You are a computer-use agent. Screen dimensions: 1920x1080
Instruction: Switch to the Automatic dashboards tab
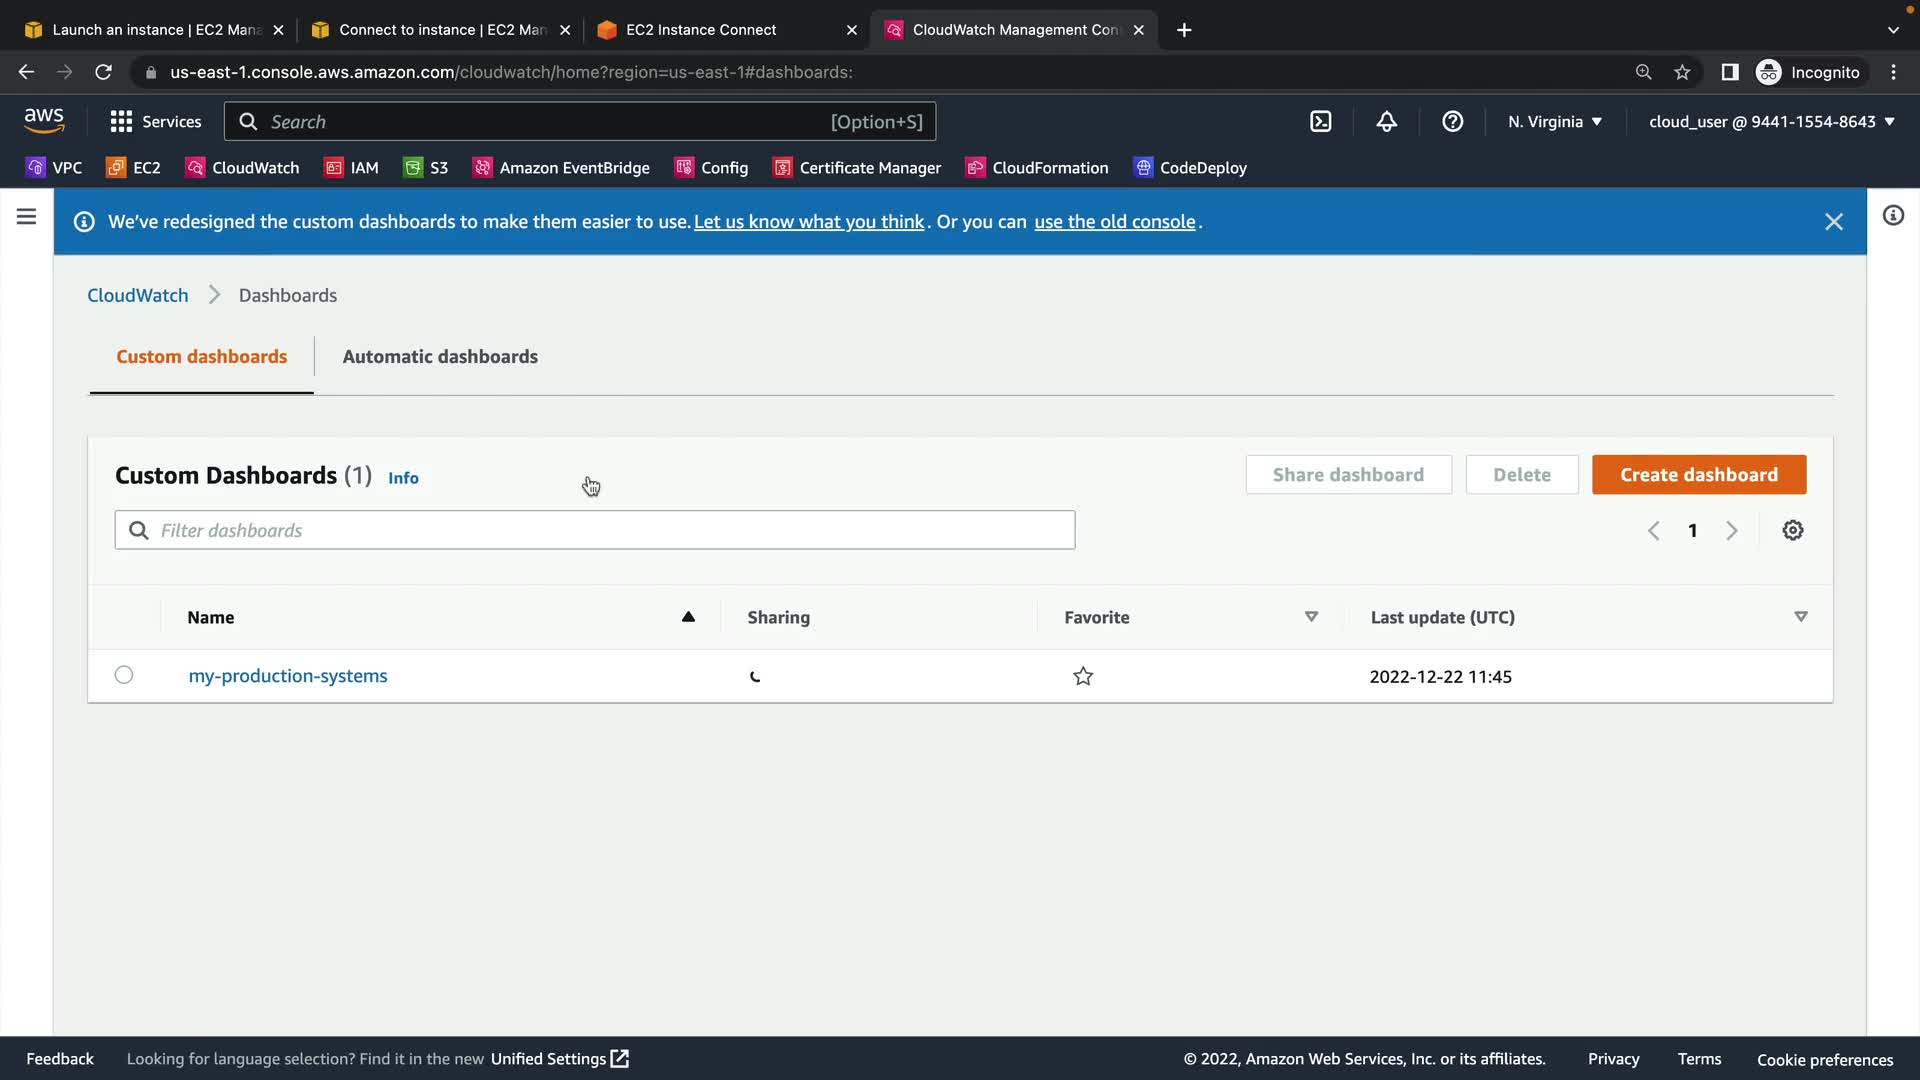click(440, 357)
